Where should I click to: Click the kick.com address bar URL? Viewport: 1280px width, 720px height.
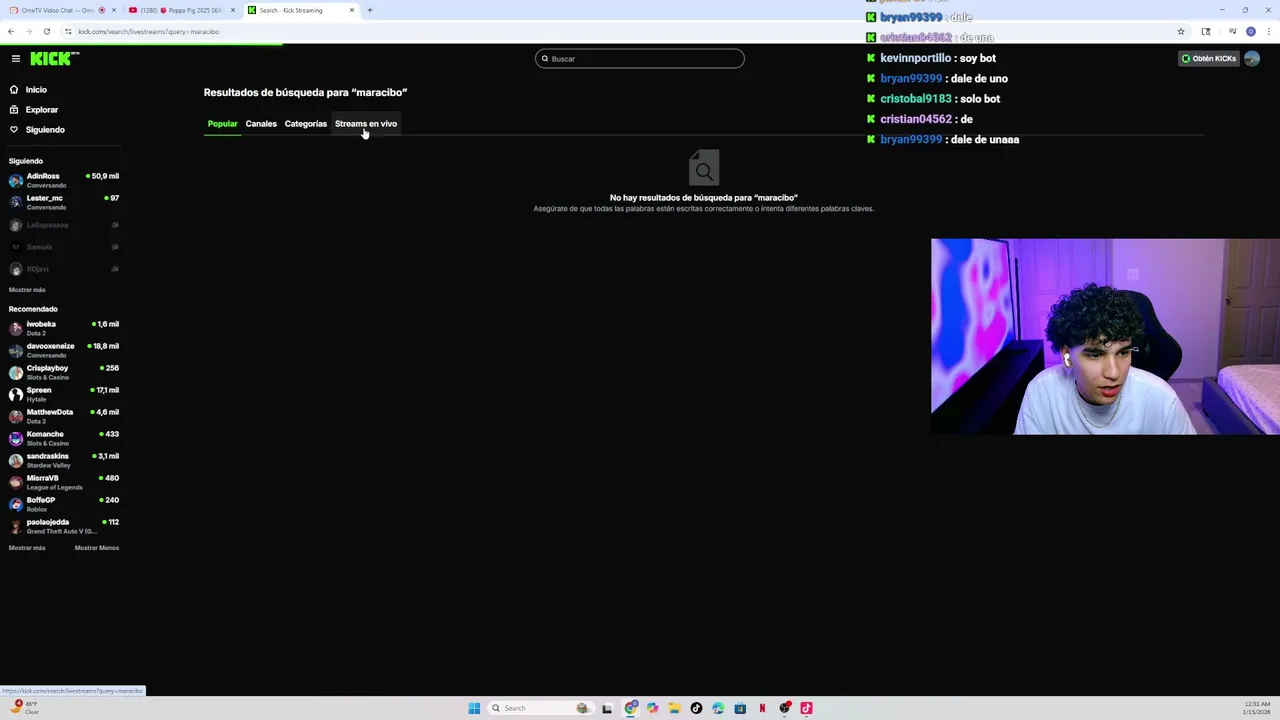tap(149, 32)
